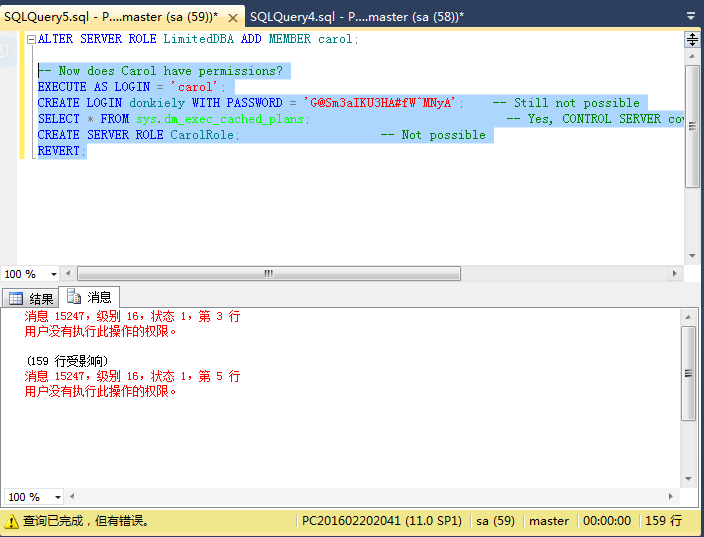Image resolution: width=704 pixels, height=537 pixels.
Task: Click editor vertical scrollbar up arrow
Action: point(692,57)
